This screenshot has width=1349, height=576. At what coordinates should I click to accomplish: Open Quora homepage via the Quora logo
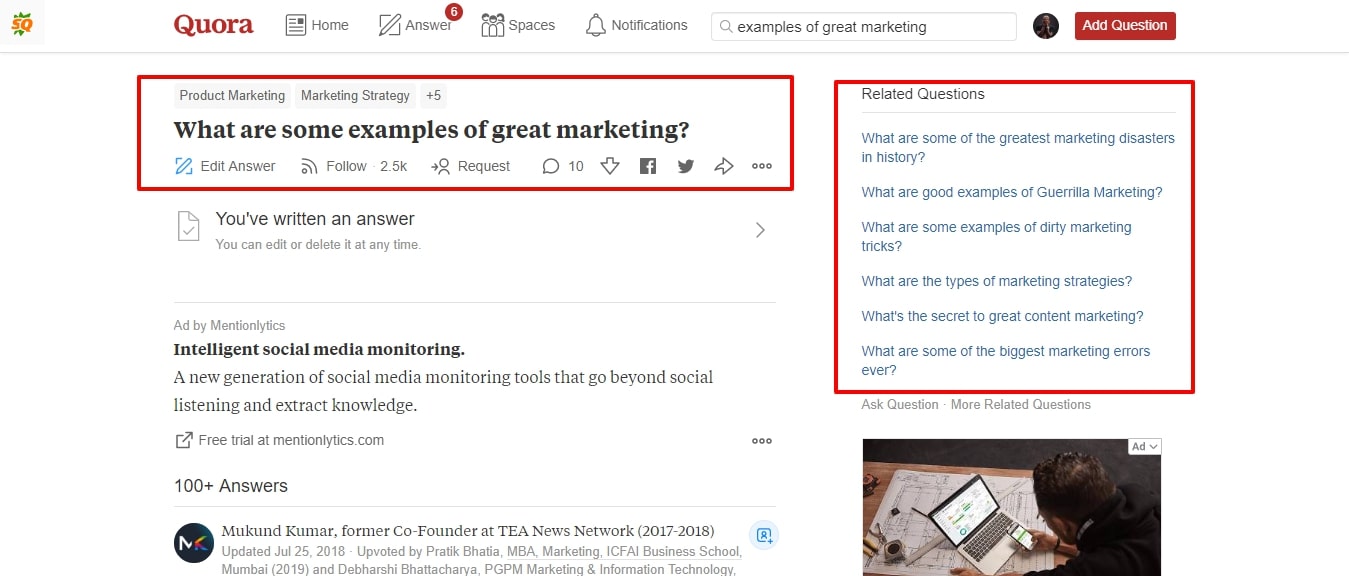pyautogui.click(x=213, y=25)
